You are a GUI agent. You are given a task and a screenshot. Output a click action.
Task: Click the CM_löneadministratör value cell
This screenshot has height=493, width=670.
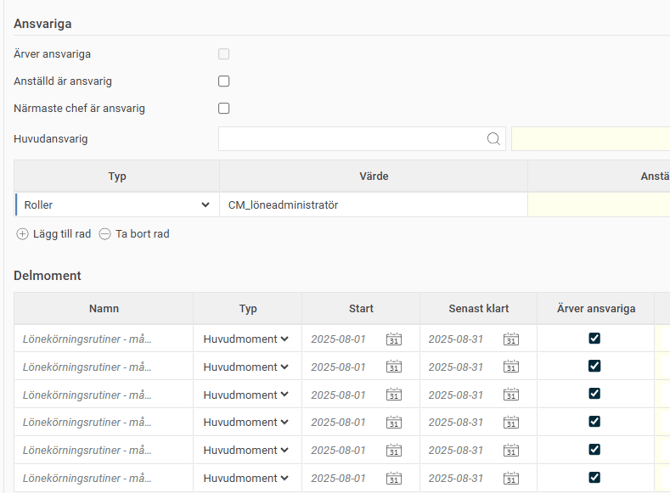(372, 205)
